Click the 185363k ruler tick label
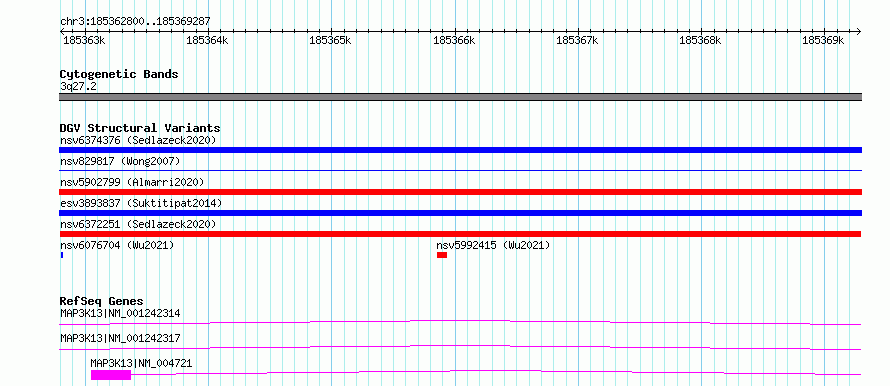890x386 pixels. [84, 40]
